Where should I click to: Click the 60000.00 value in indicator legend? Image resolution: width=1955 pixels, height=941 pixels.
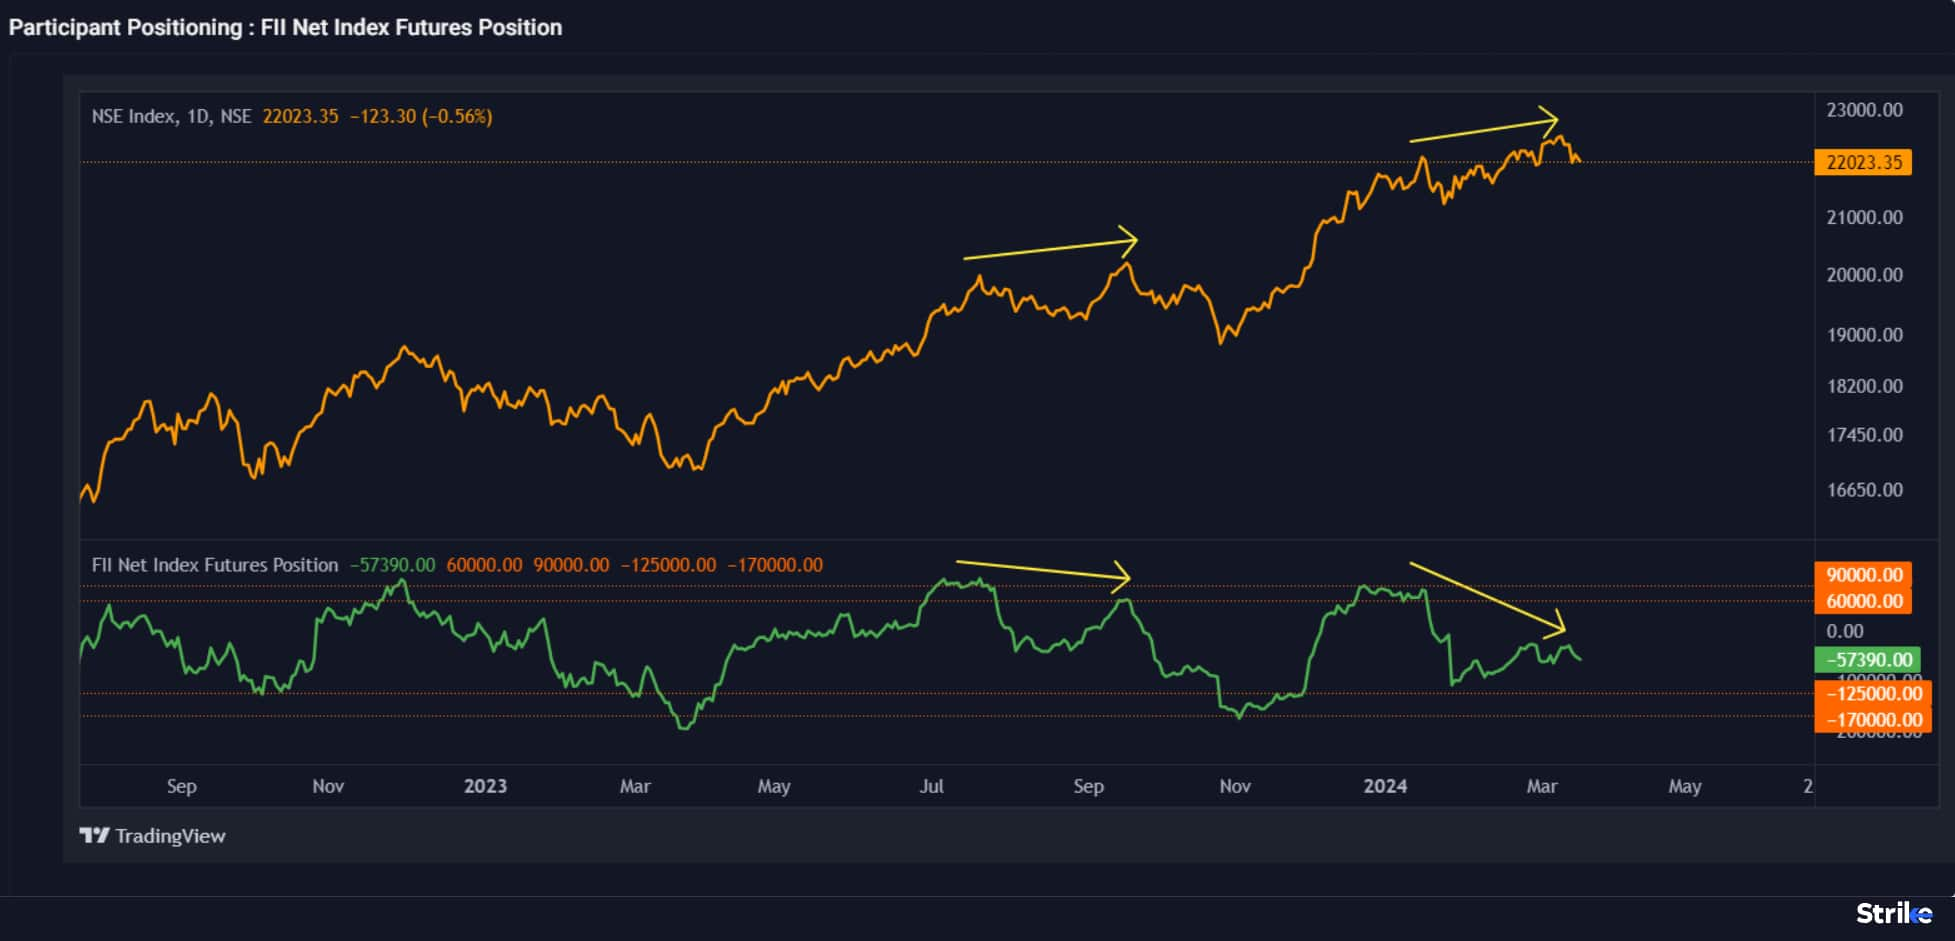[x=484, y=565]
